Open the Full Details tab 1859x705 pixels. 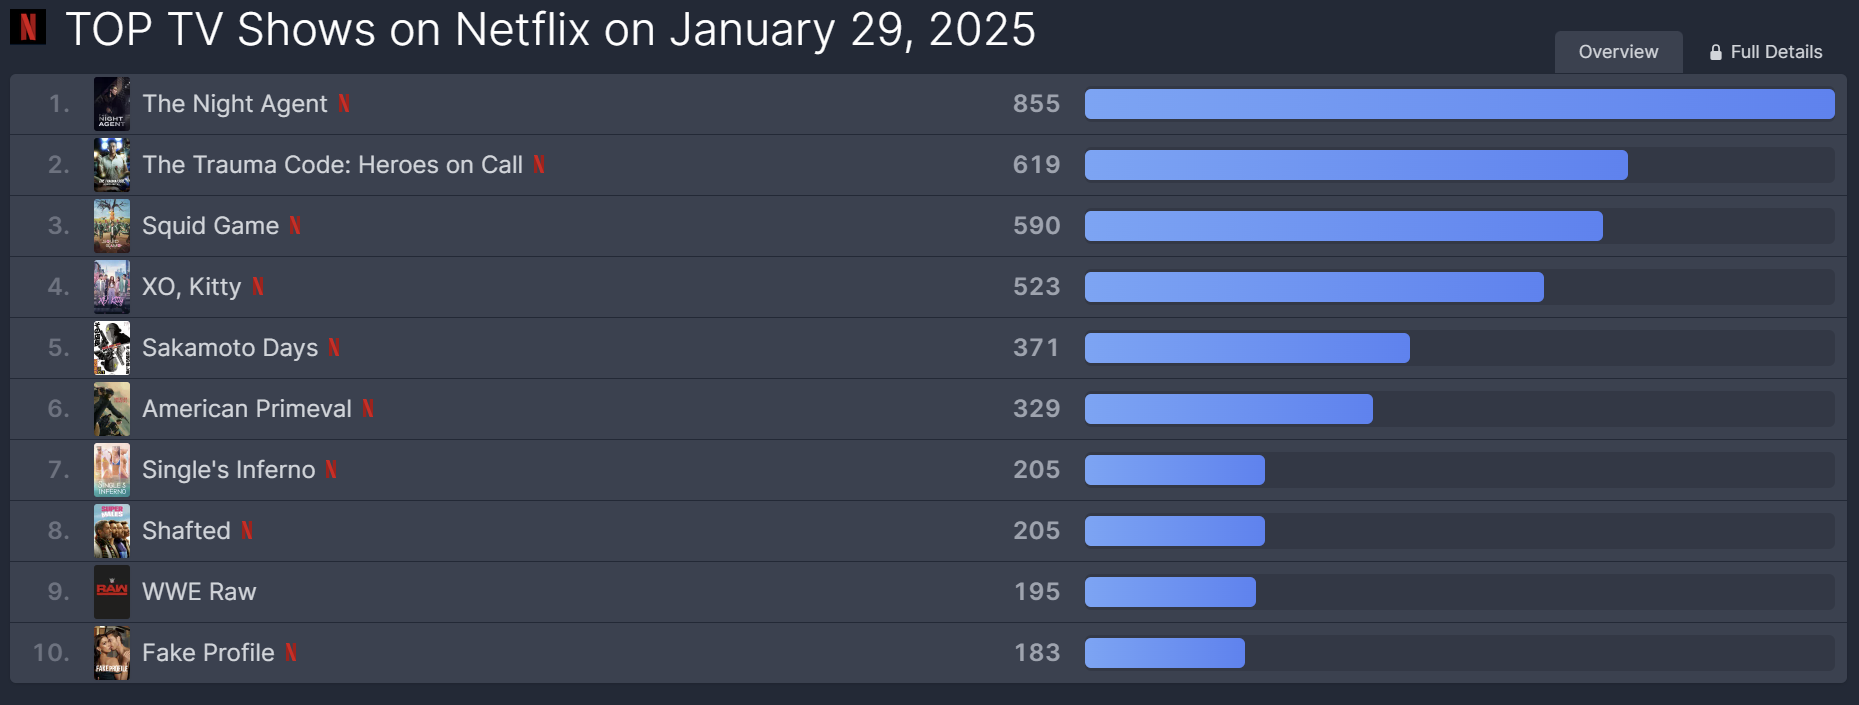(x=1765, y=52)
